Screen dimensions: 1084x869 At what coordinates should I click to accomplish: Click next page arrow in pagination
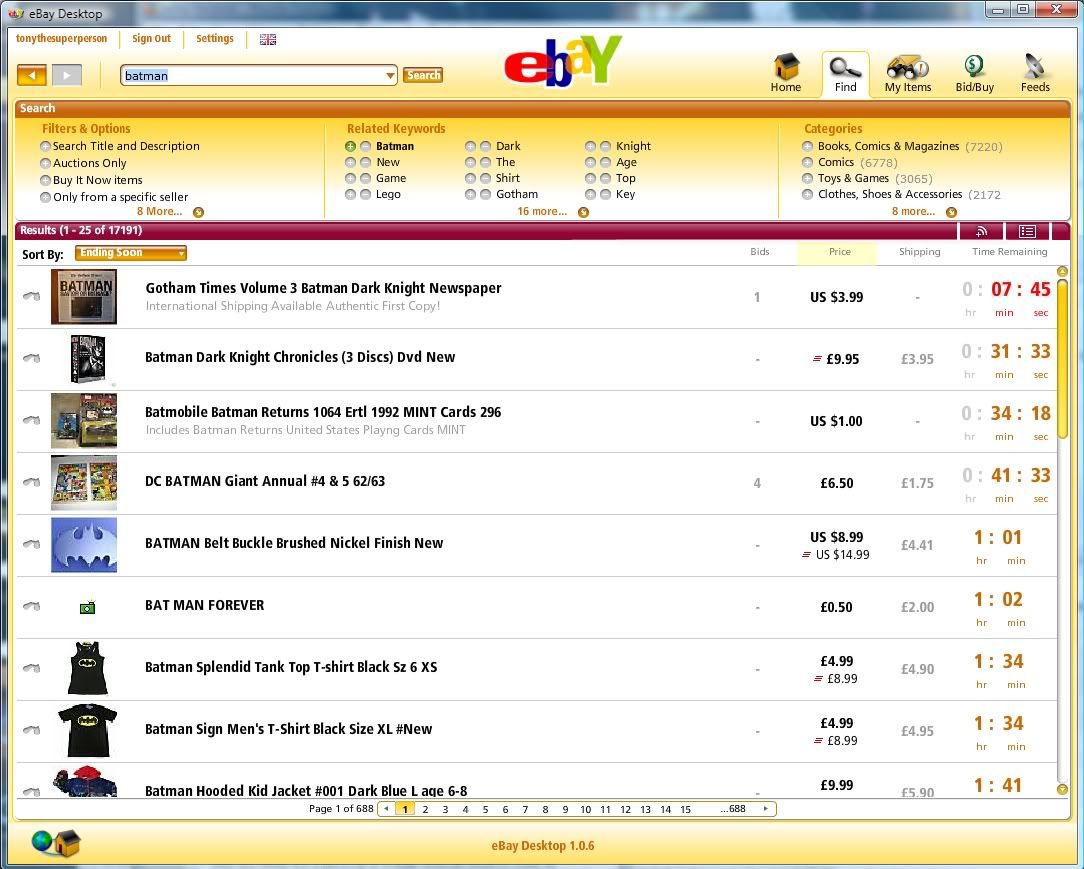(x=765, y=809)
